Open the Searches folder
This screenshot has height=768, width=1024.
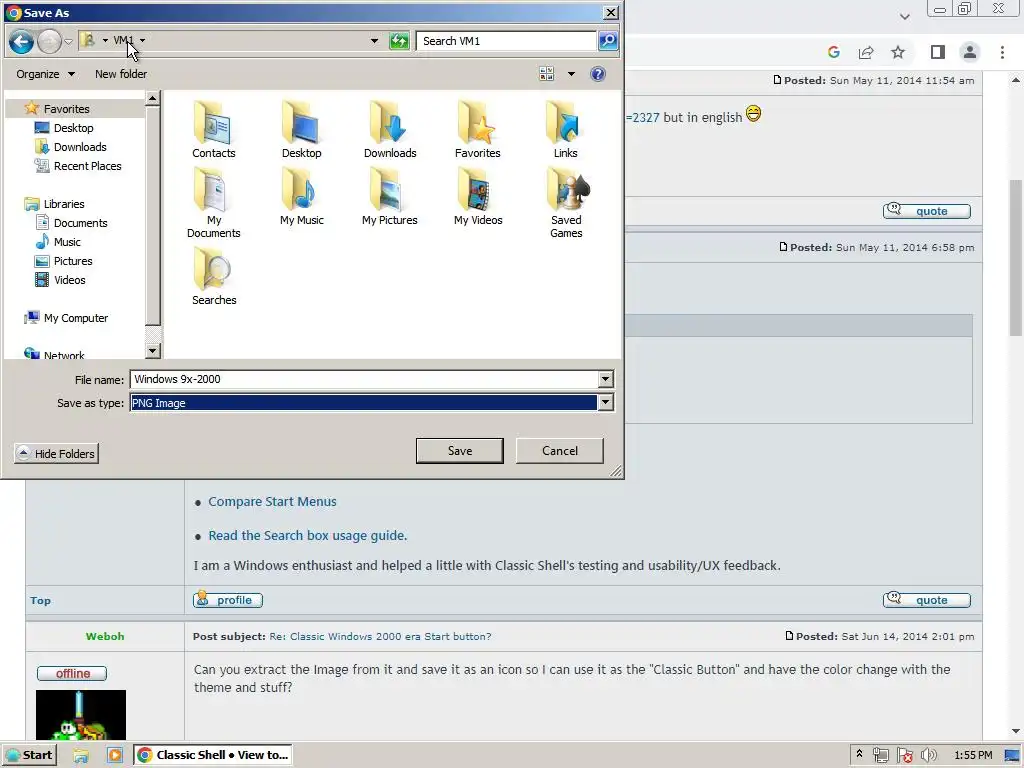click(x=214, y=276)
